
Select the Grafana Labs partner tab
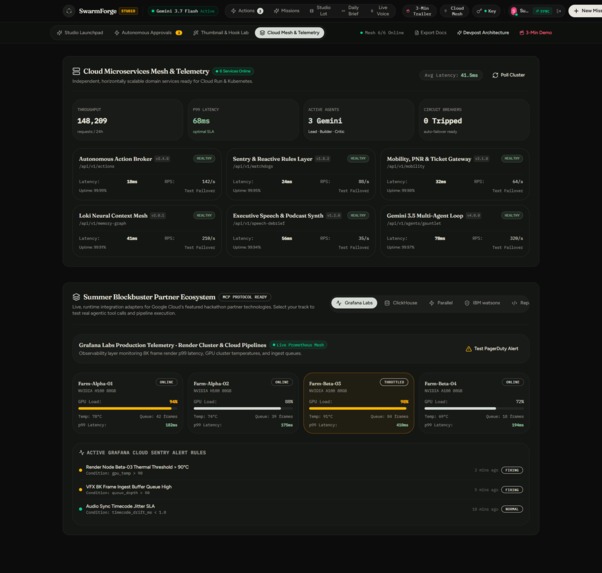[354, 303]
